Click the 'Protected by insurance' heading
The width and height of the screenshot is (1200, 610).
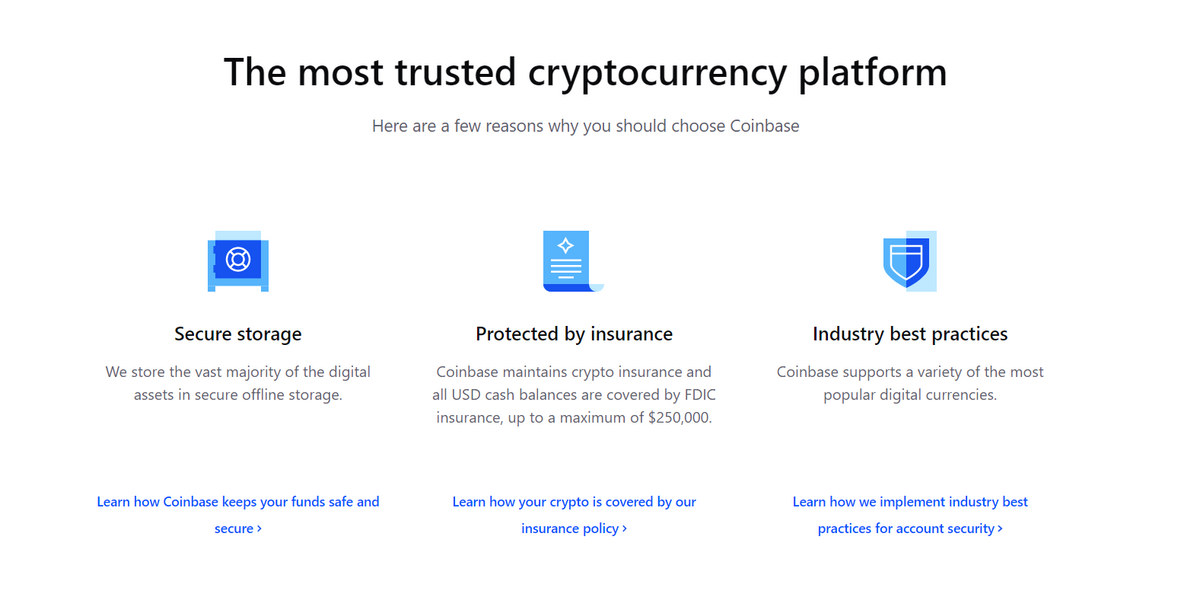click(x=574, y=334)
